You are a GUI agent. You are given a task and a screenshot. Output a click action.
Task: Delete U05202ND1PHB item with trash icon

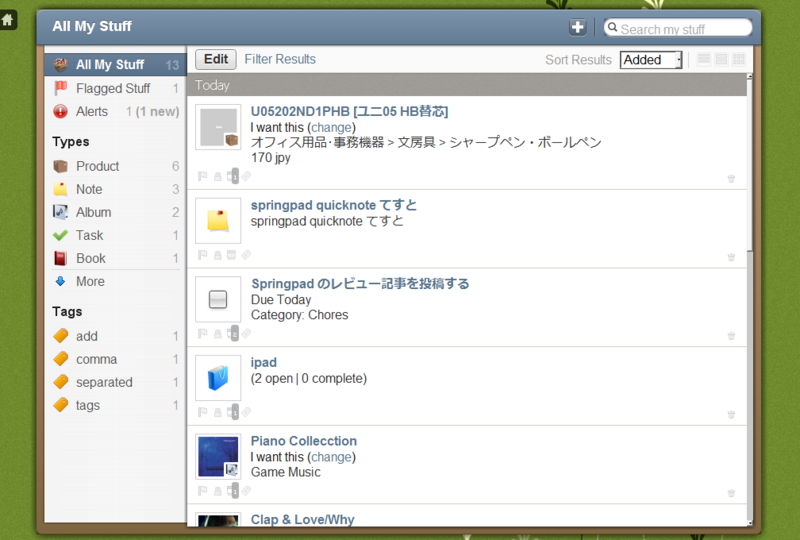coord(731,179)
